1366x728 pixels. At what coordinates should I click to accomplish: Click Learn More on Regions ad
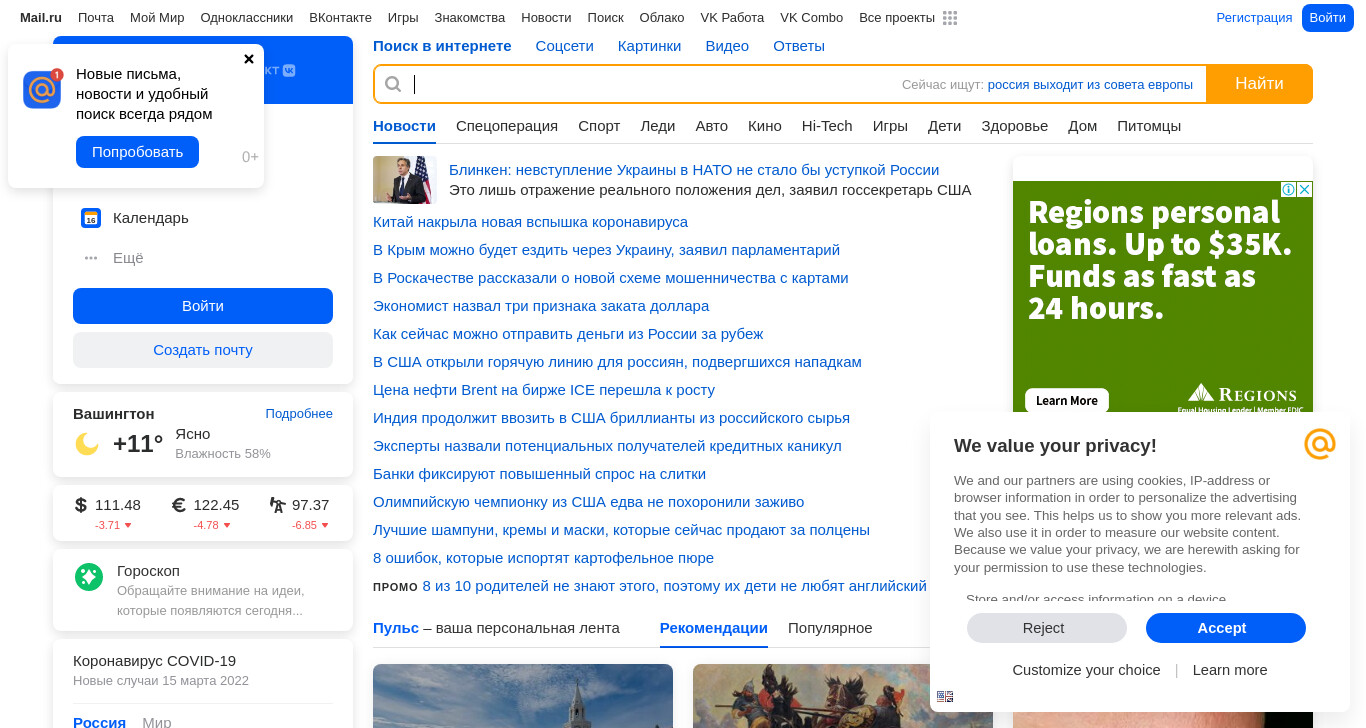pos(1067,400)
